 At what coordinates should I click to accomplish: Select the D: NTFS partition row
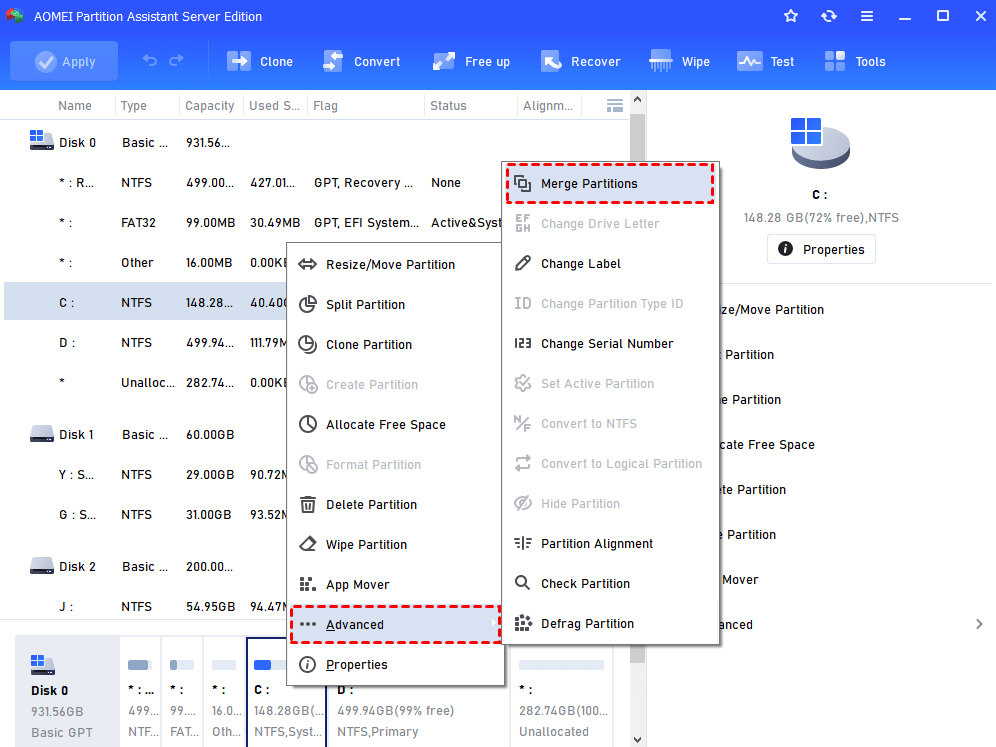[x=145, y=343]
